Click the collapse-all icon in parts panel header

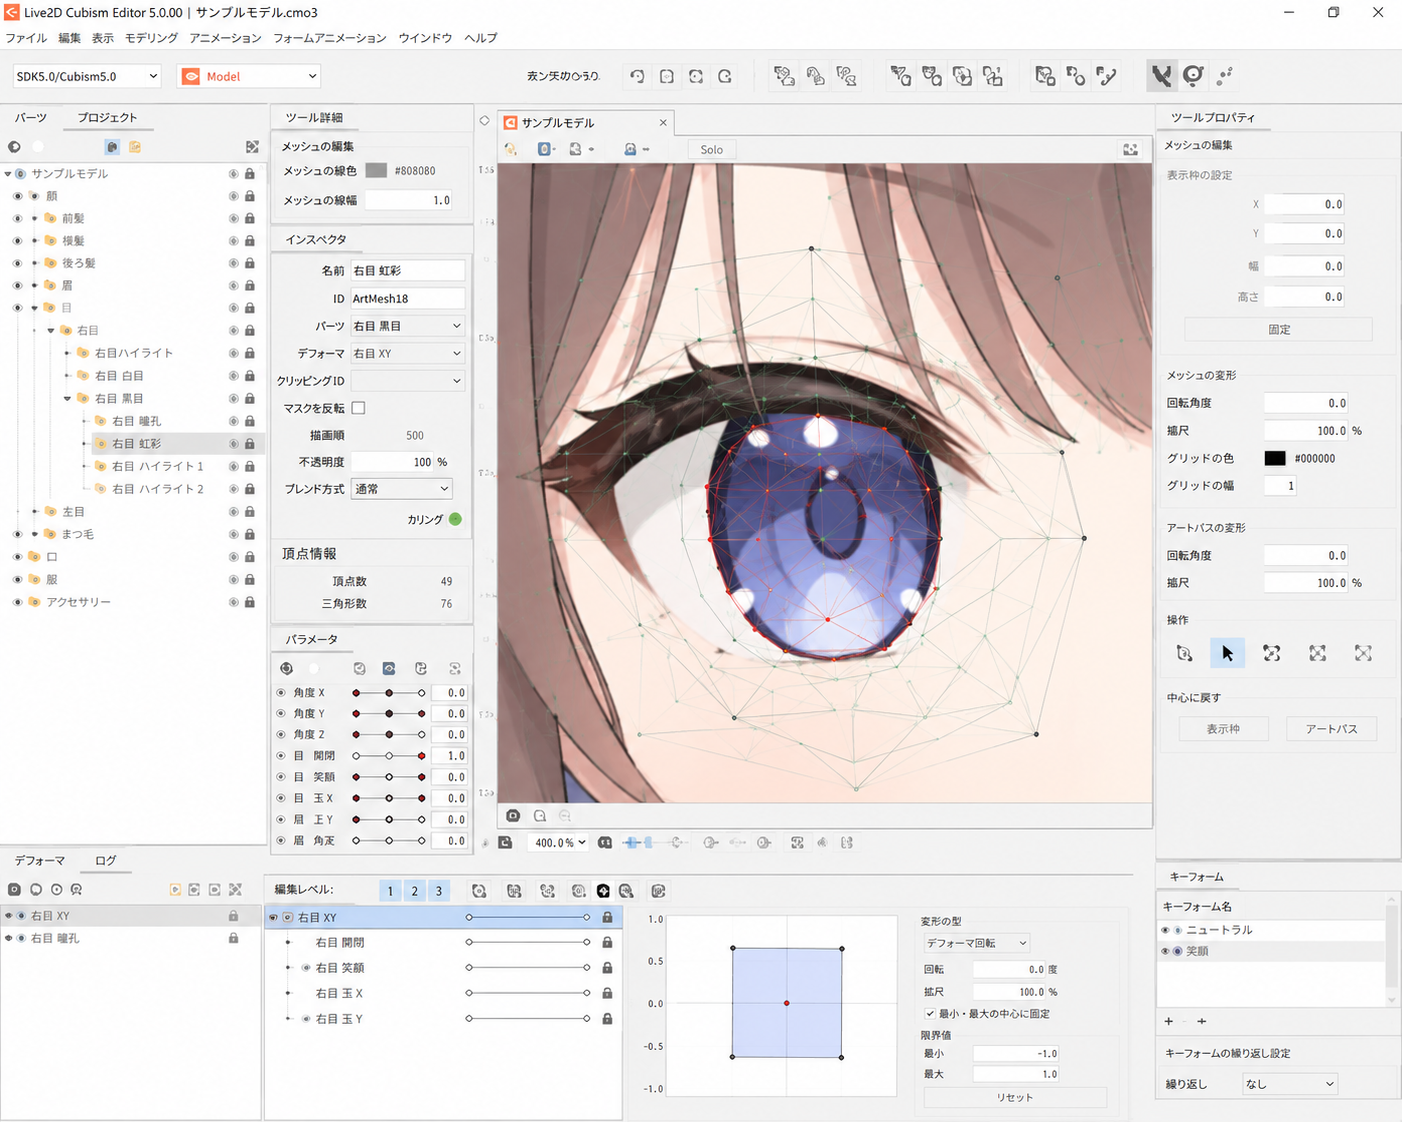click(252, 147)
